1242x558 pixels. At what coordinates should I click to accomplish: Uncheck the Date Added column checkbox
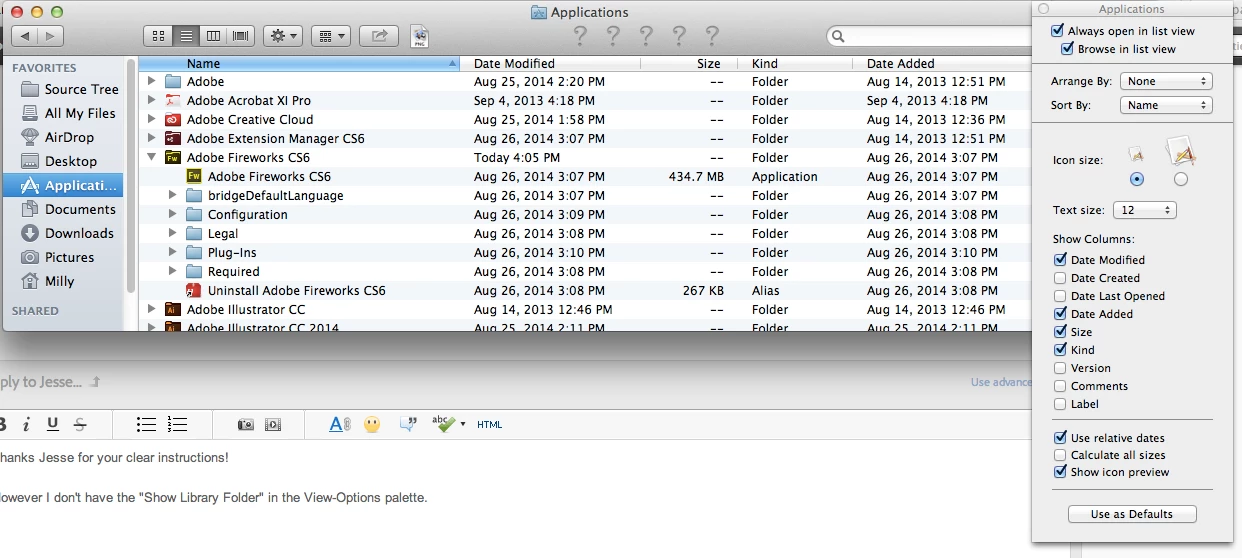[1060, 314]
